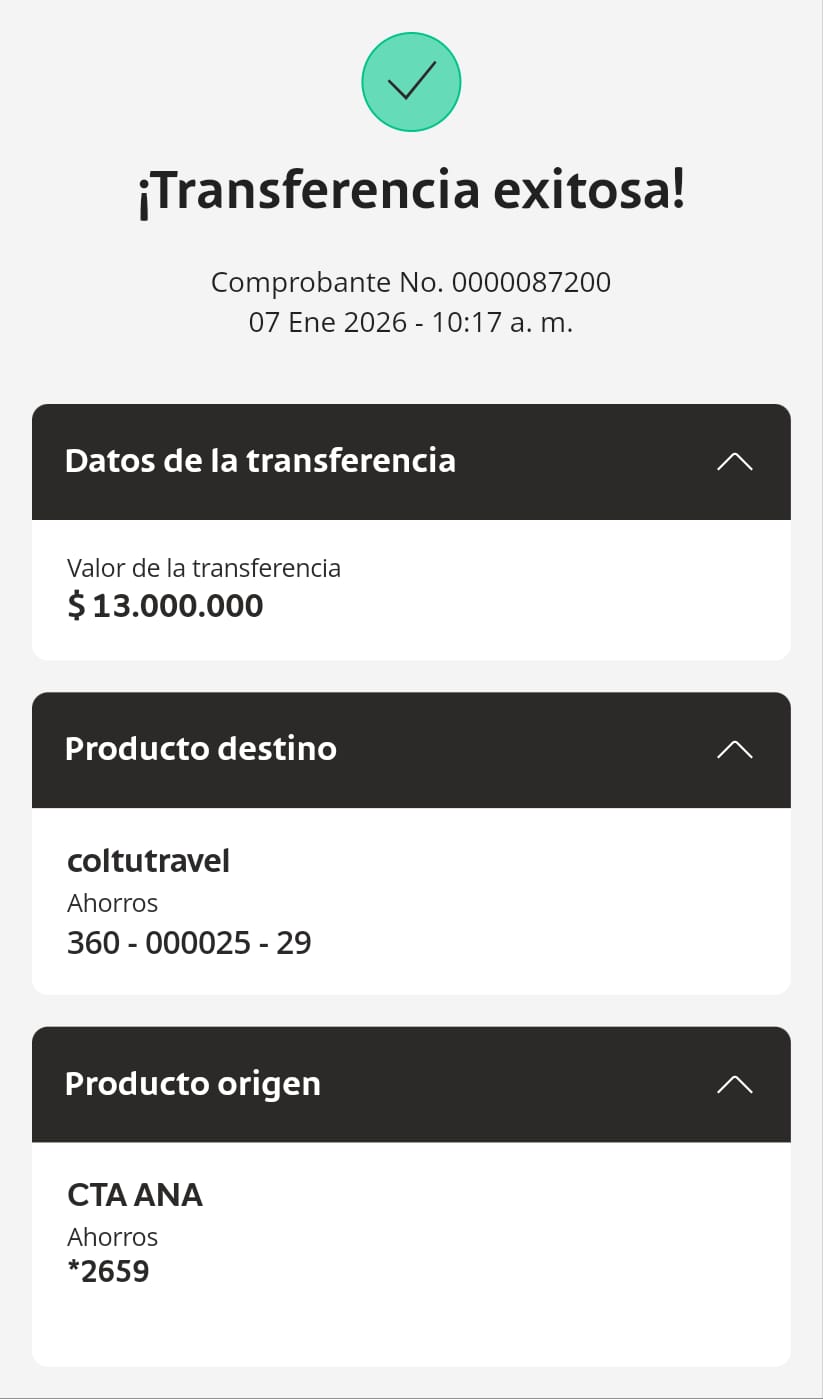
Task: Click the dollar sign before 13.000.000
Action: (x=76, y=606)
